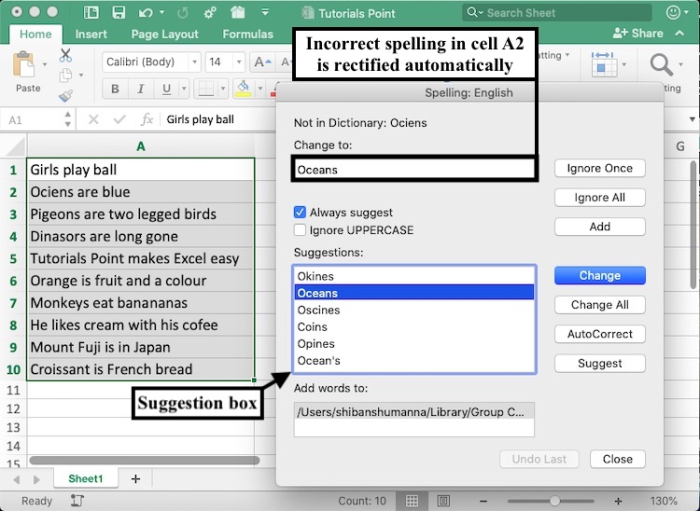The width and height of the screenshot is (700, 511).
Task: Click the Add button in Spelling dialog
Action: tap(600, 226)
